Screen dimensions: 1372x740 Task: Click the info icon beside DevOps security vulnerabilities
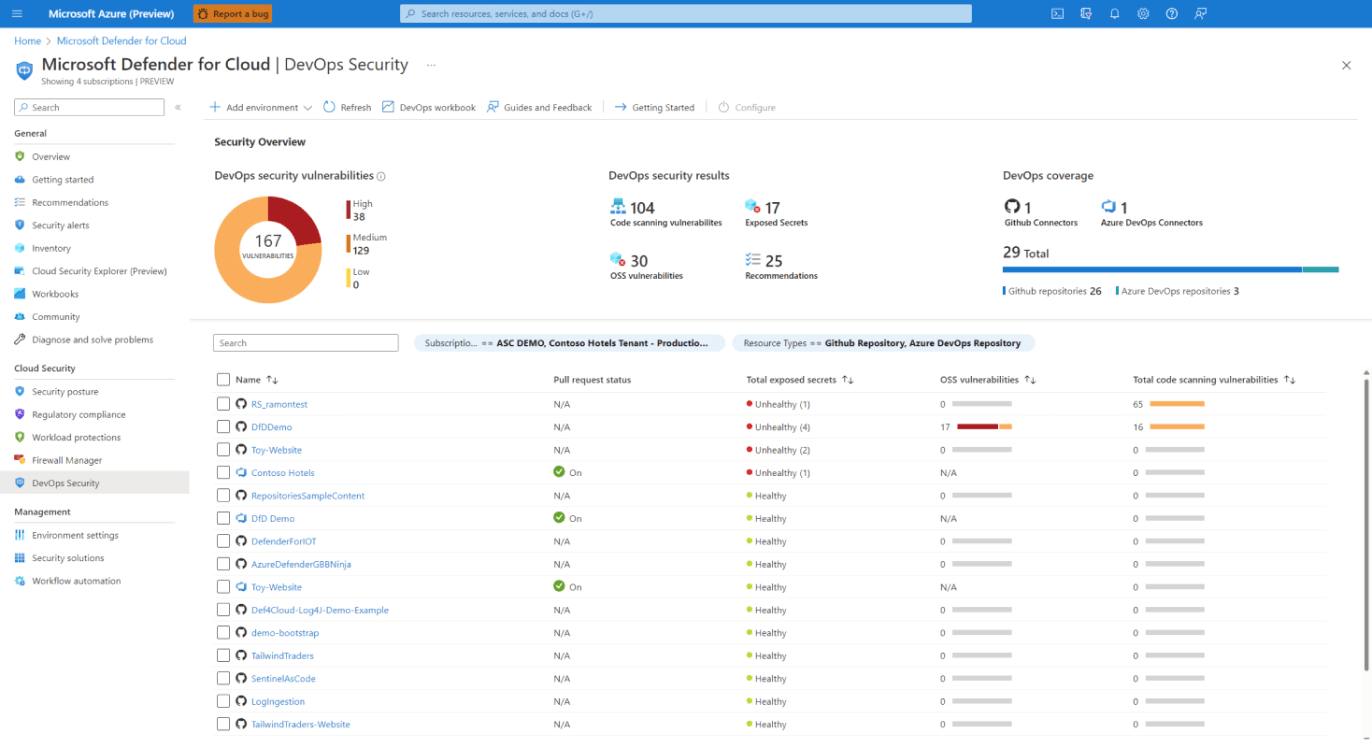(381, 176)
